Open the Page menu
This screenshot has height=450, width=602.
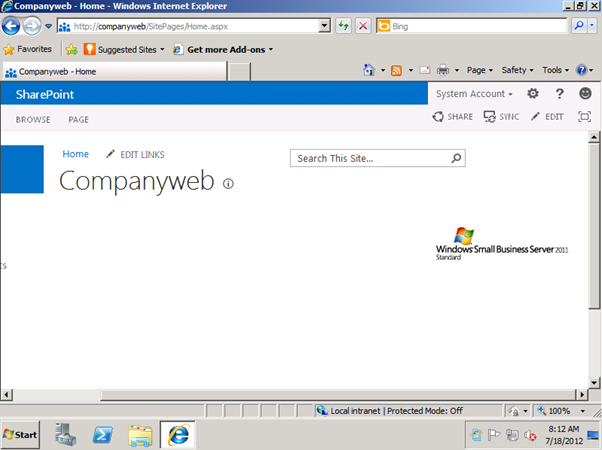480,70
